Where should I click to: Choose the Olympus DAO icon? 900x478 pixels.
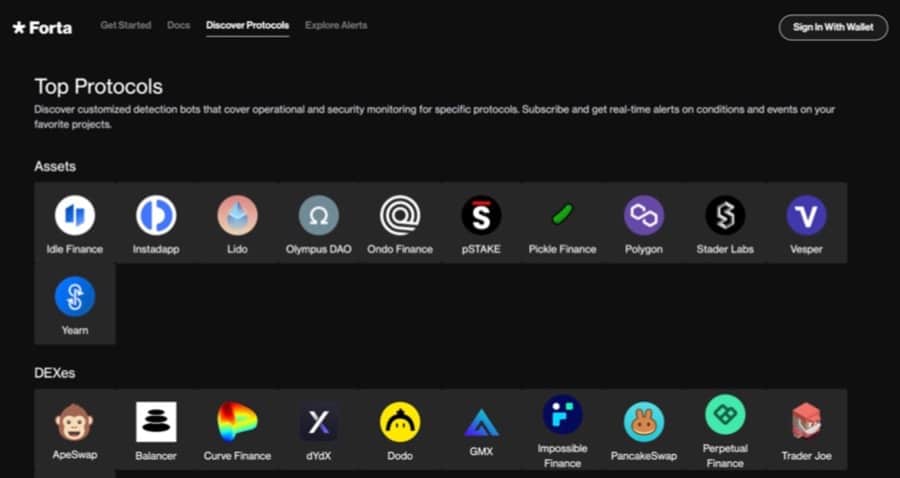tap(319, 215)
